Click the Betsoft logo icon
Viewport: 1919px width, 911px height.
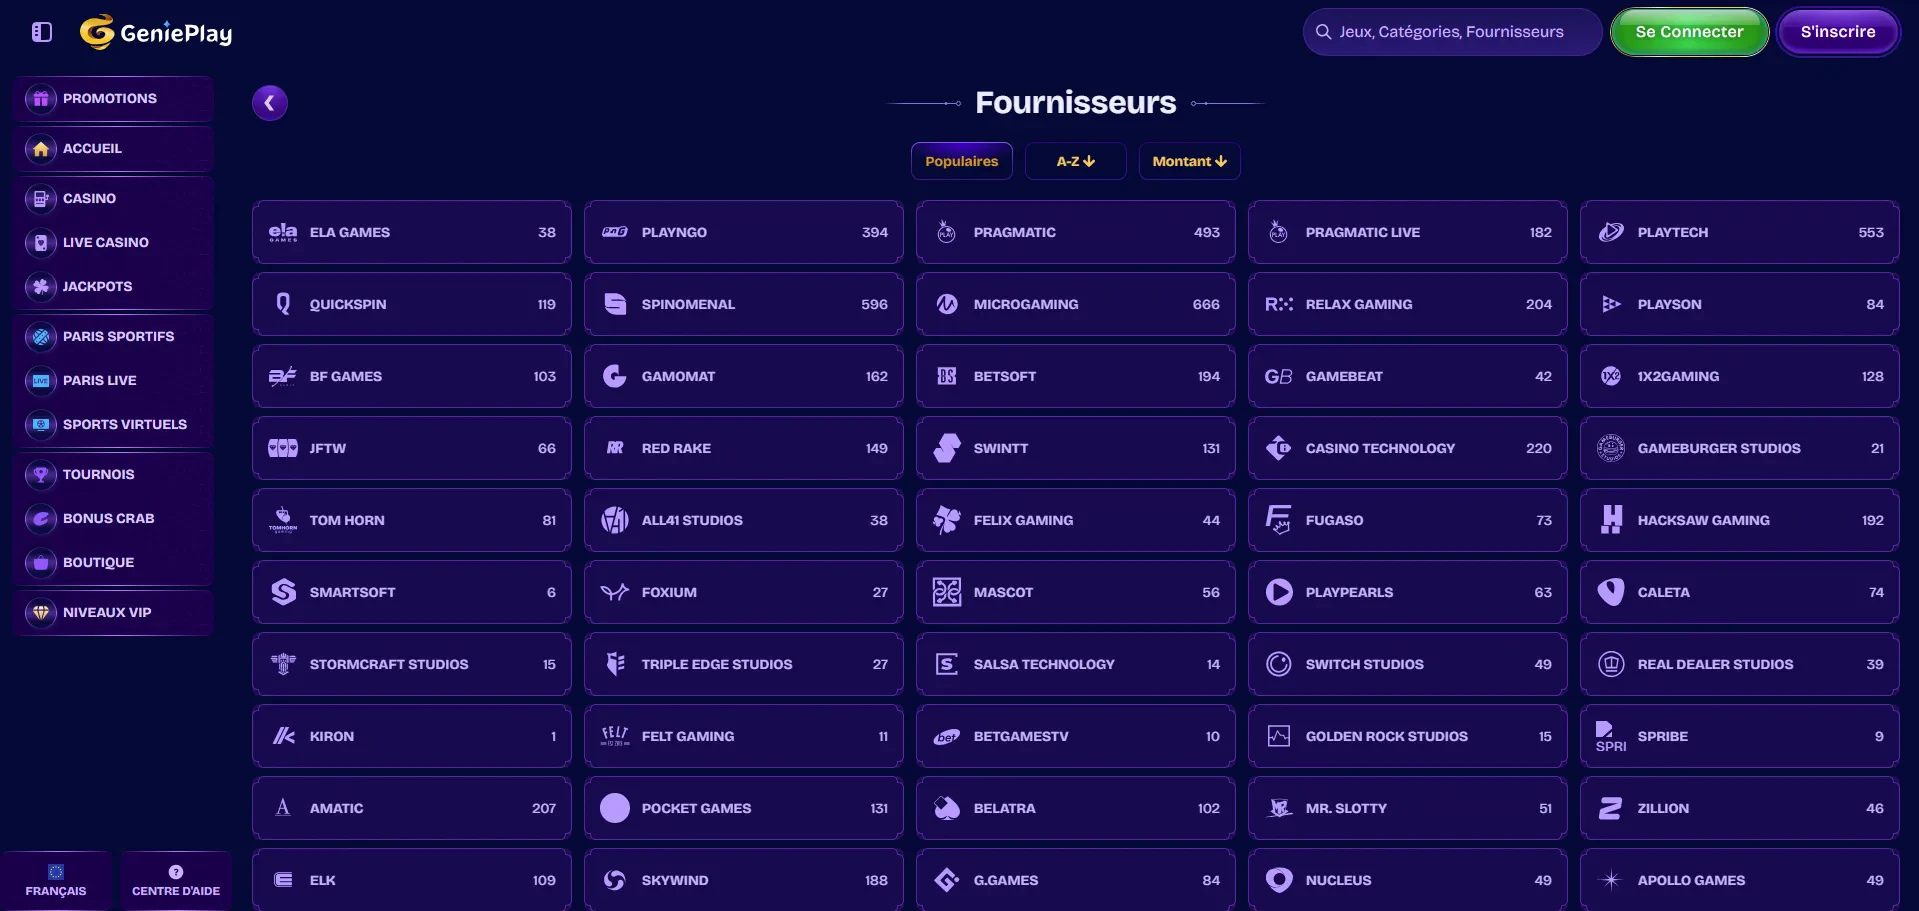click(x=947, y=376)
